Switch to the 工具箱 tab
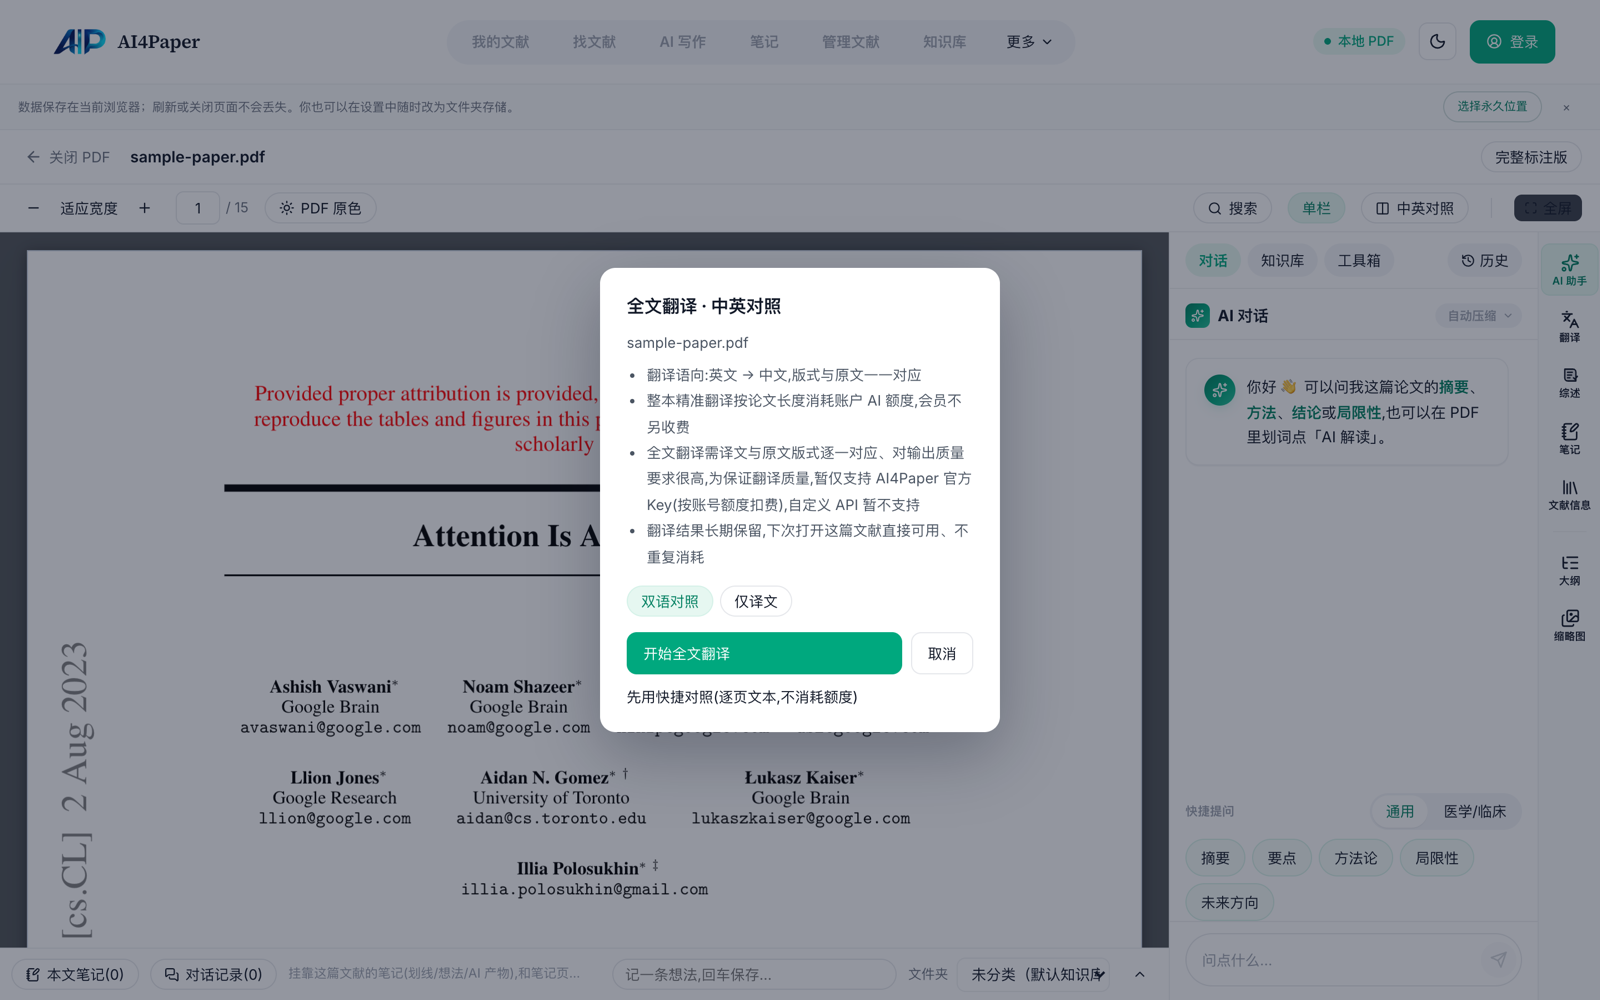Image resolution: width=1600 pixels, height=1000 pixels. pos(1359,261)
